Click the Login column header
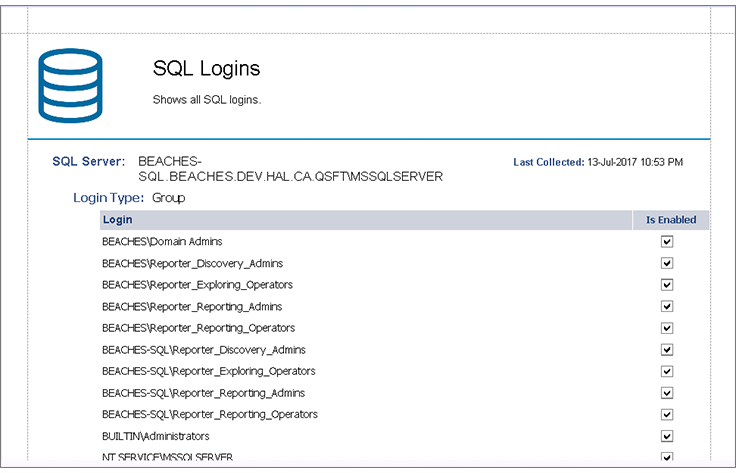Image resolution: width=736 pixels, height=473 pixels. pos(118,220)
